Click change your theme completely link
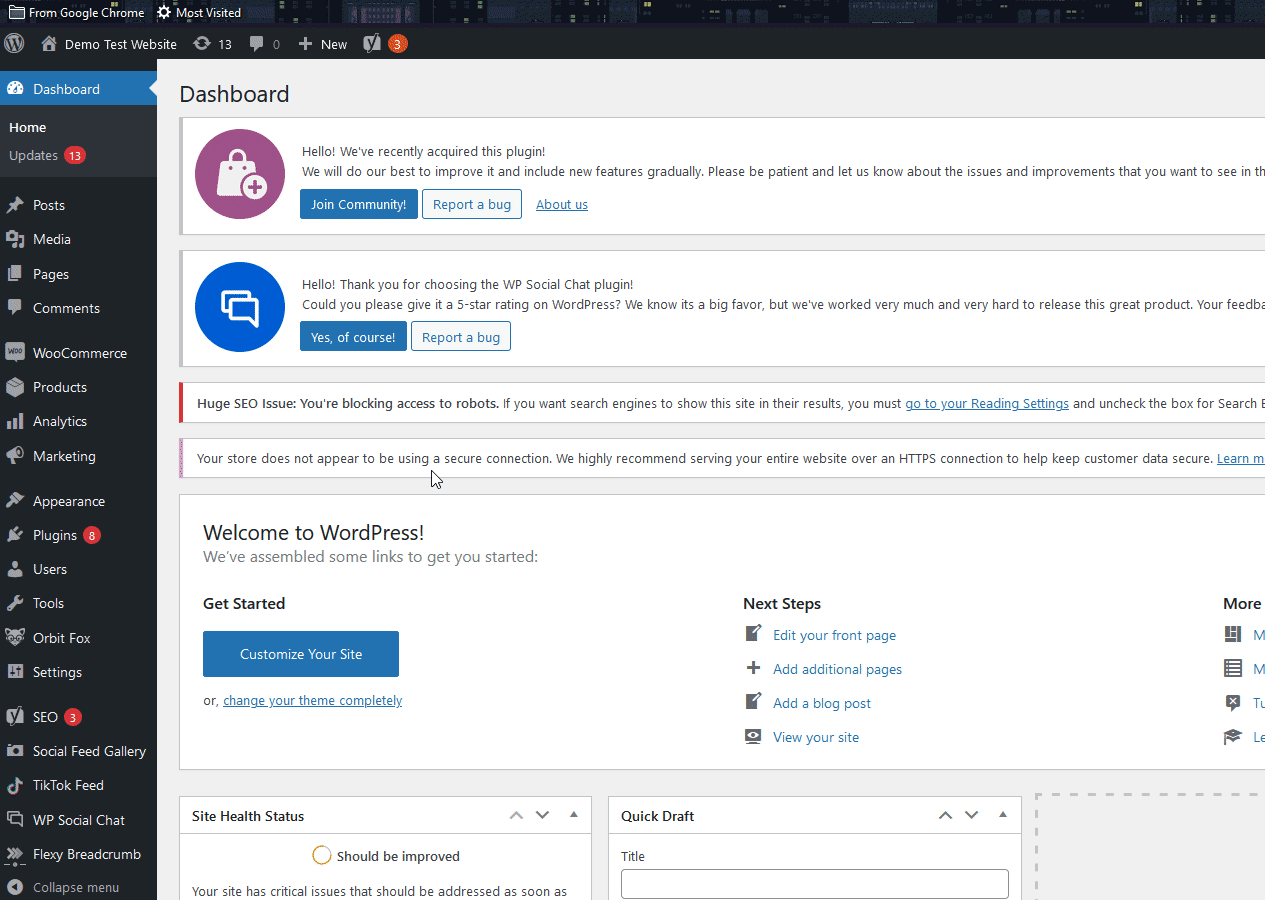 (312, 700)
